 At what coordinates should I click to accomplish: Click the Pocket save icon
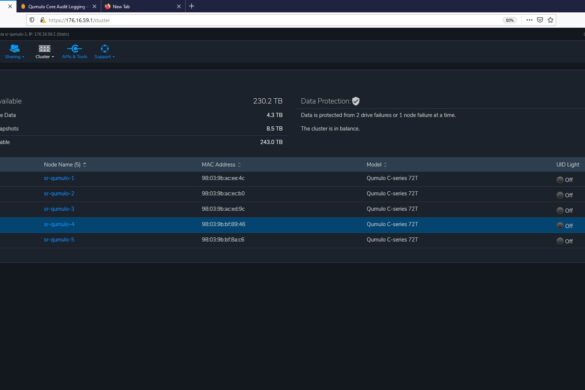click(540, 20)
